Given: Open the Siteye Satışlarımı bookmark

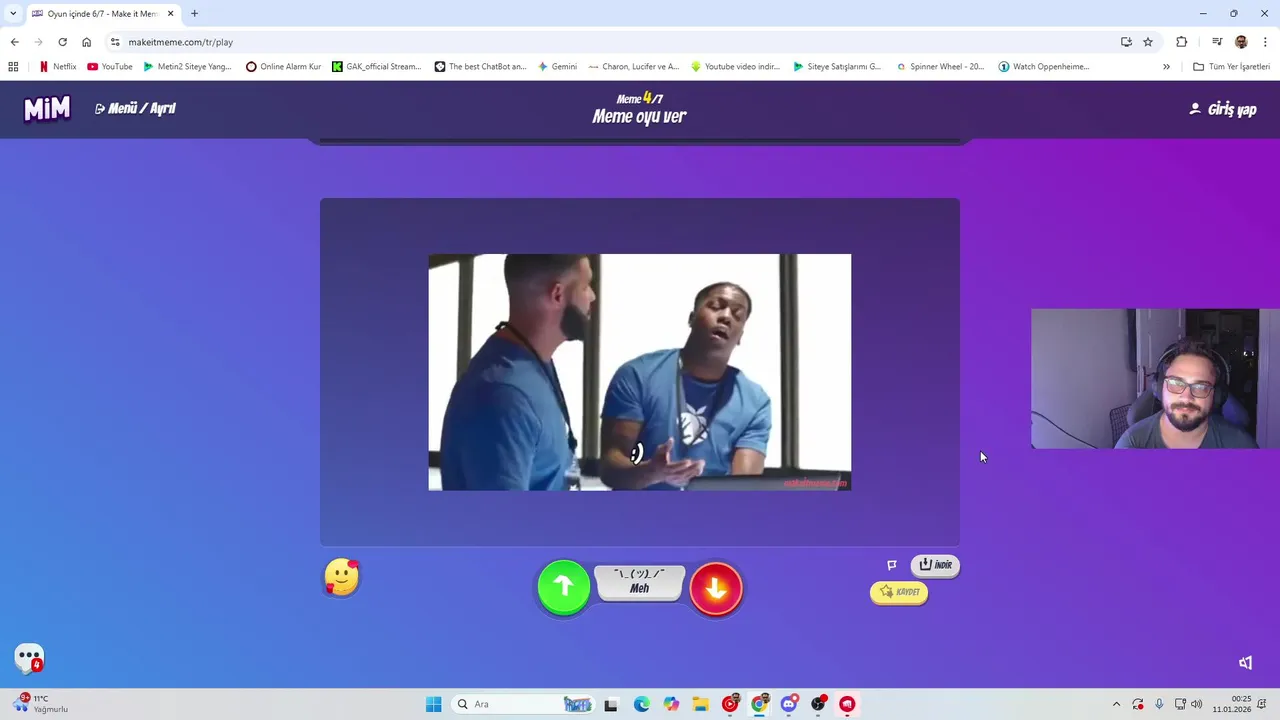Looking at the screenshot, I should tap(838, 67).
